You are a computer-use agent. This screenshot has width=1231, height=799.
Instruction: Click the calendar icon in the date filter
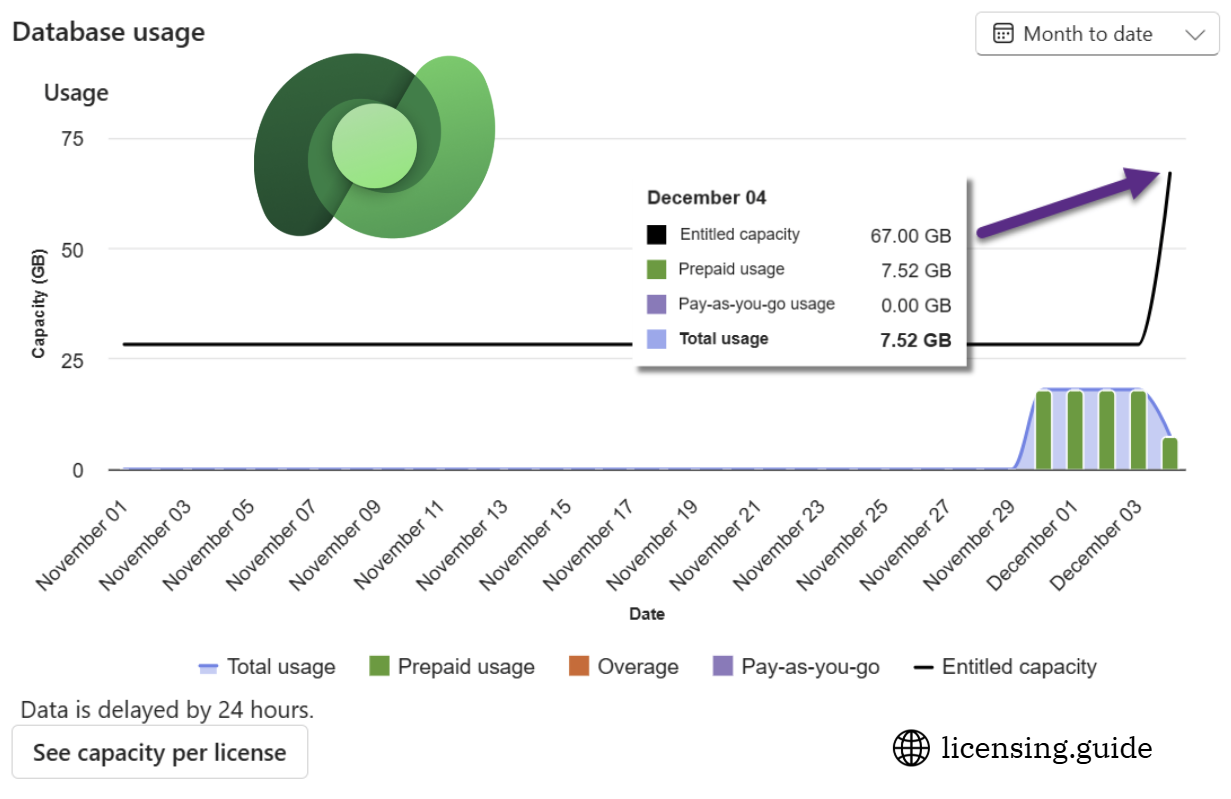click(x=1004, y=33)
